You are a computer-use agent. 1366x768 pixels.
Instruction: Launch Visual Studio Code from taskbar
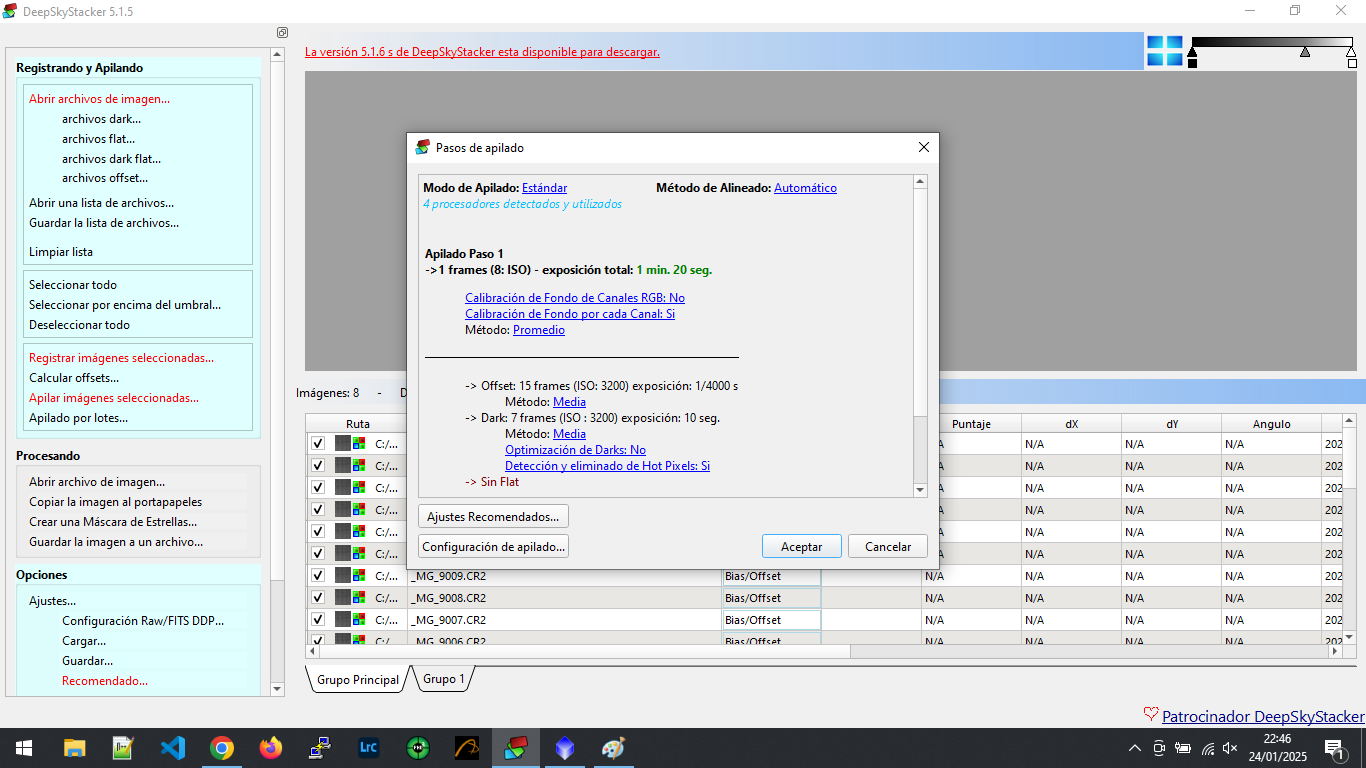(x=172, y=747)
